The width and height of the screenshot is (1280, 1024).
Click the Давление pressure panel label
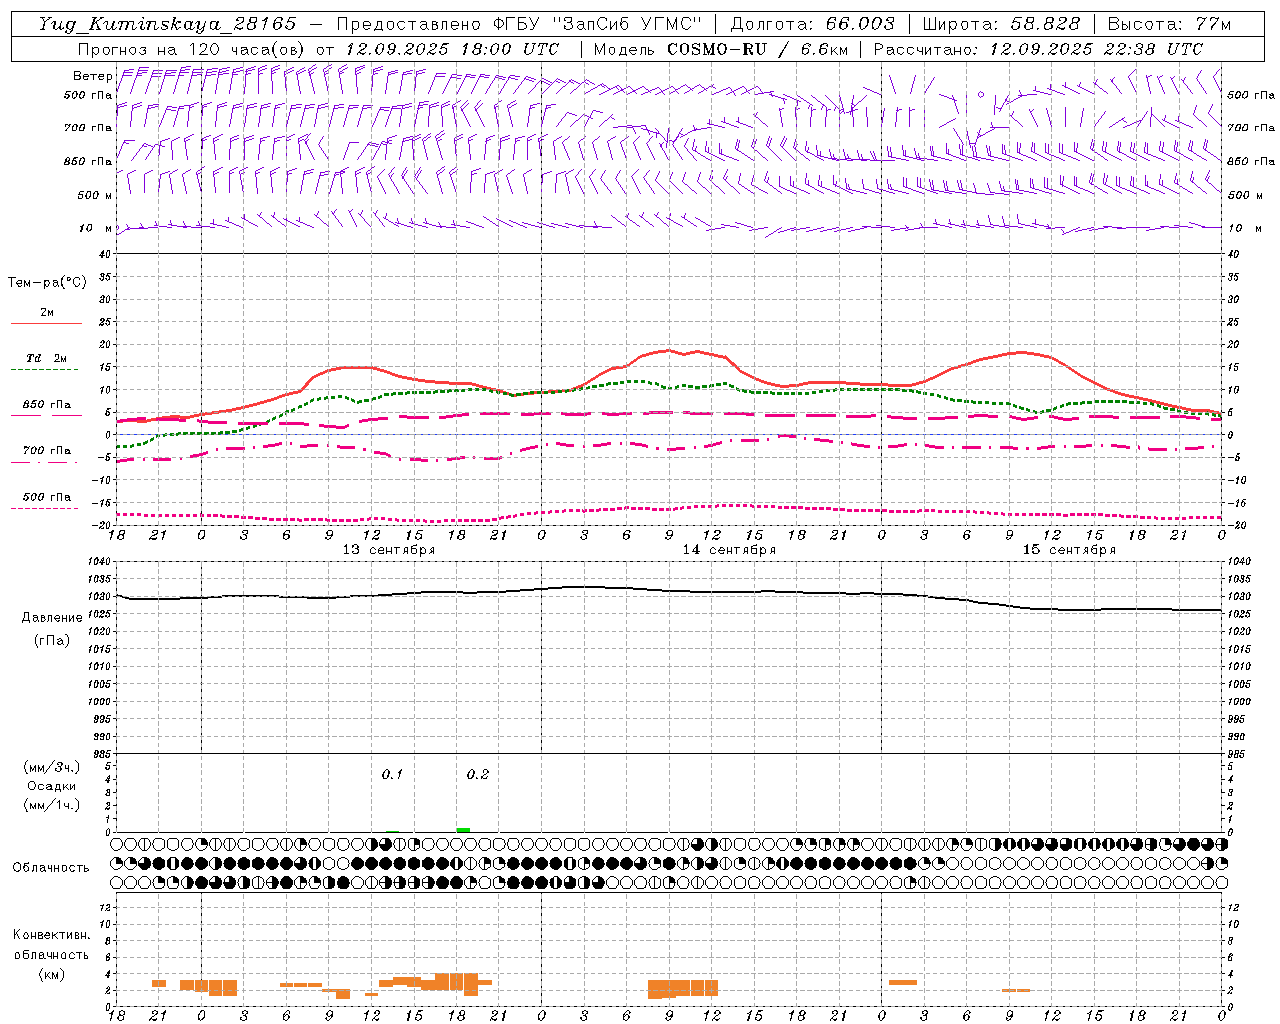tap(52, 617)
